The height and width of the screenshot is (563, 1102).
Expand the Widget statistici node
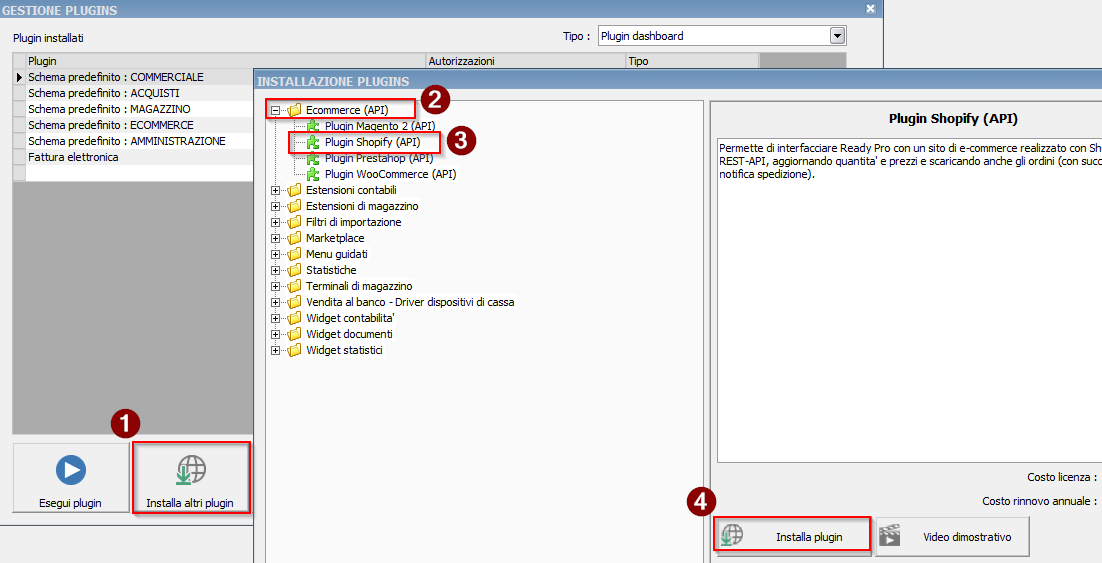tap(276, 350)
